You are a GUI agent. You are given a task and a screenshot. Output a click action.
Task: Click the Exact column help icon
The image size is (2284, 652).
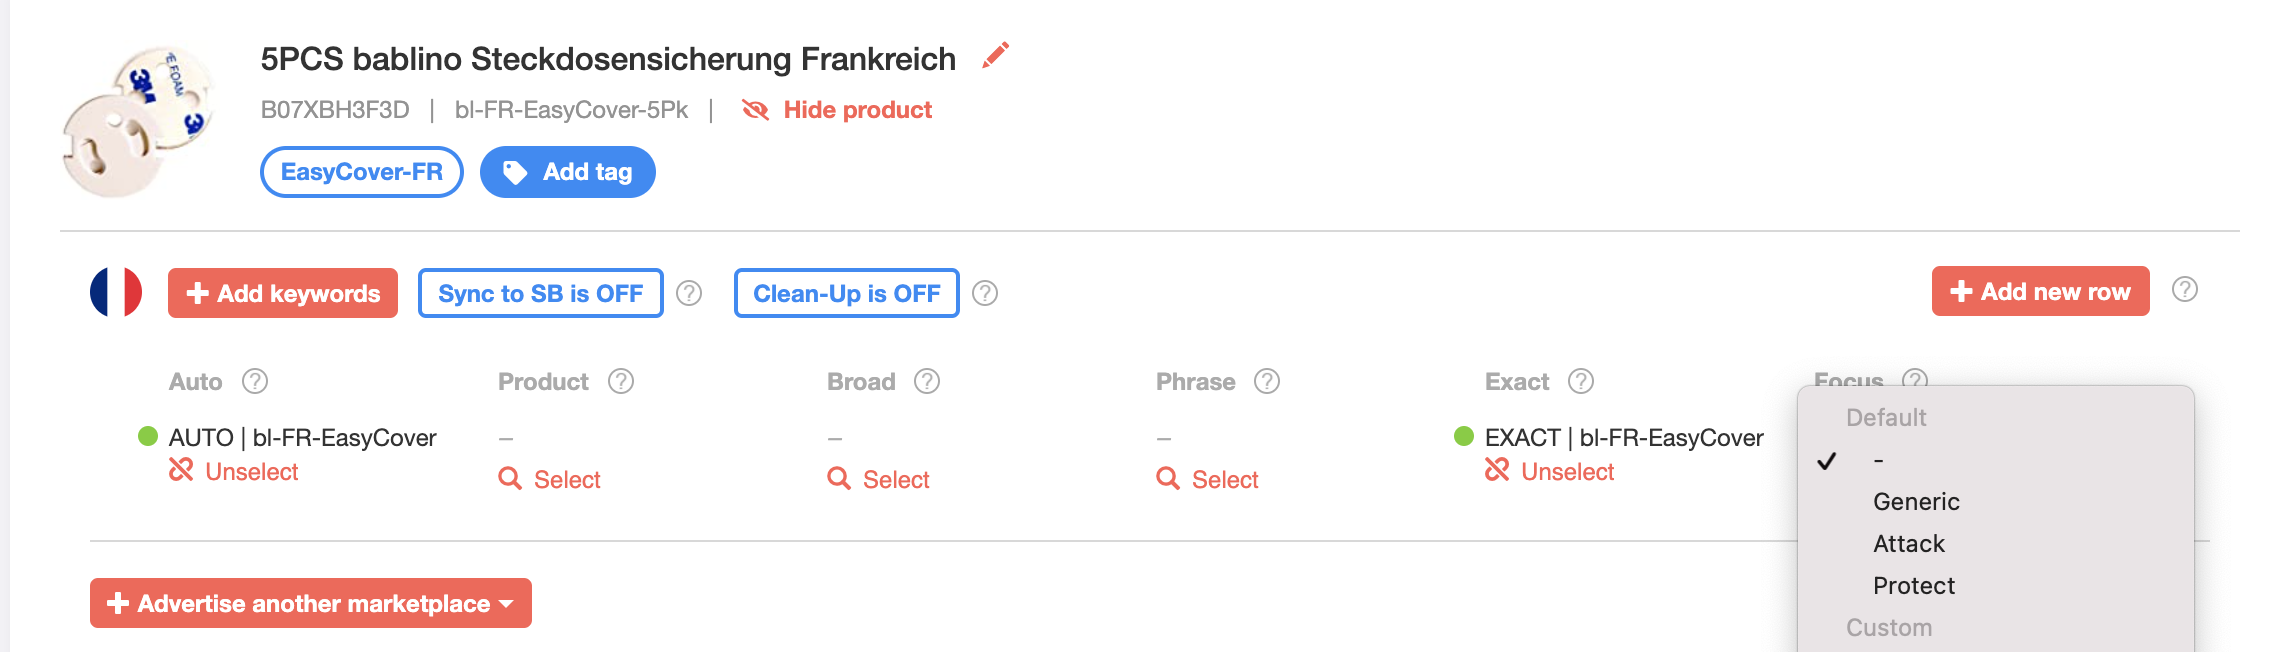1581,381
